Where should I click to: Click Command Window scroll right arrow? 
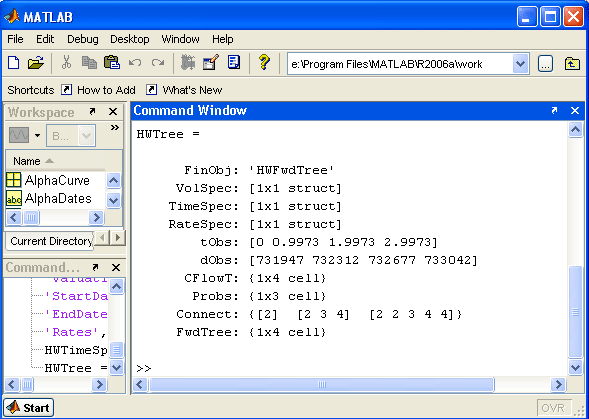pos(558,384)
